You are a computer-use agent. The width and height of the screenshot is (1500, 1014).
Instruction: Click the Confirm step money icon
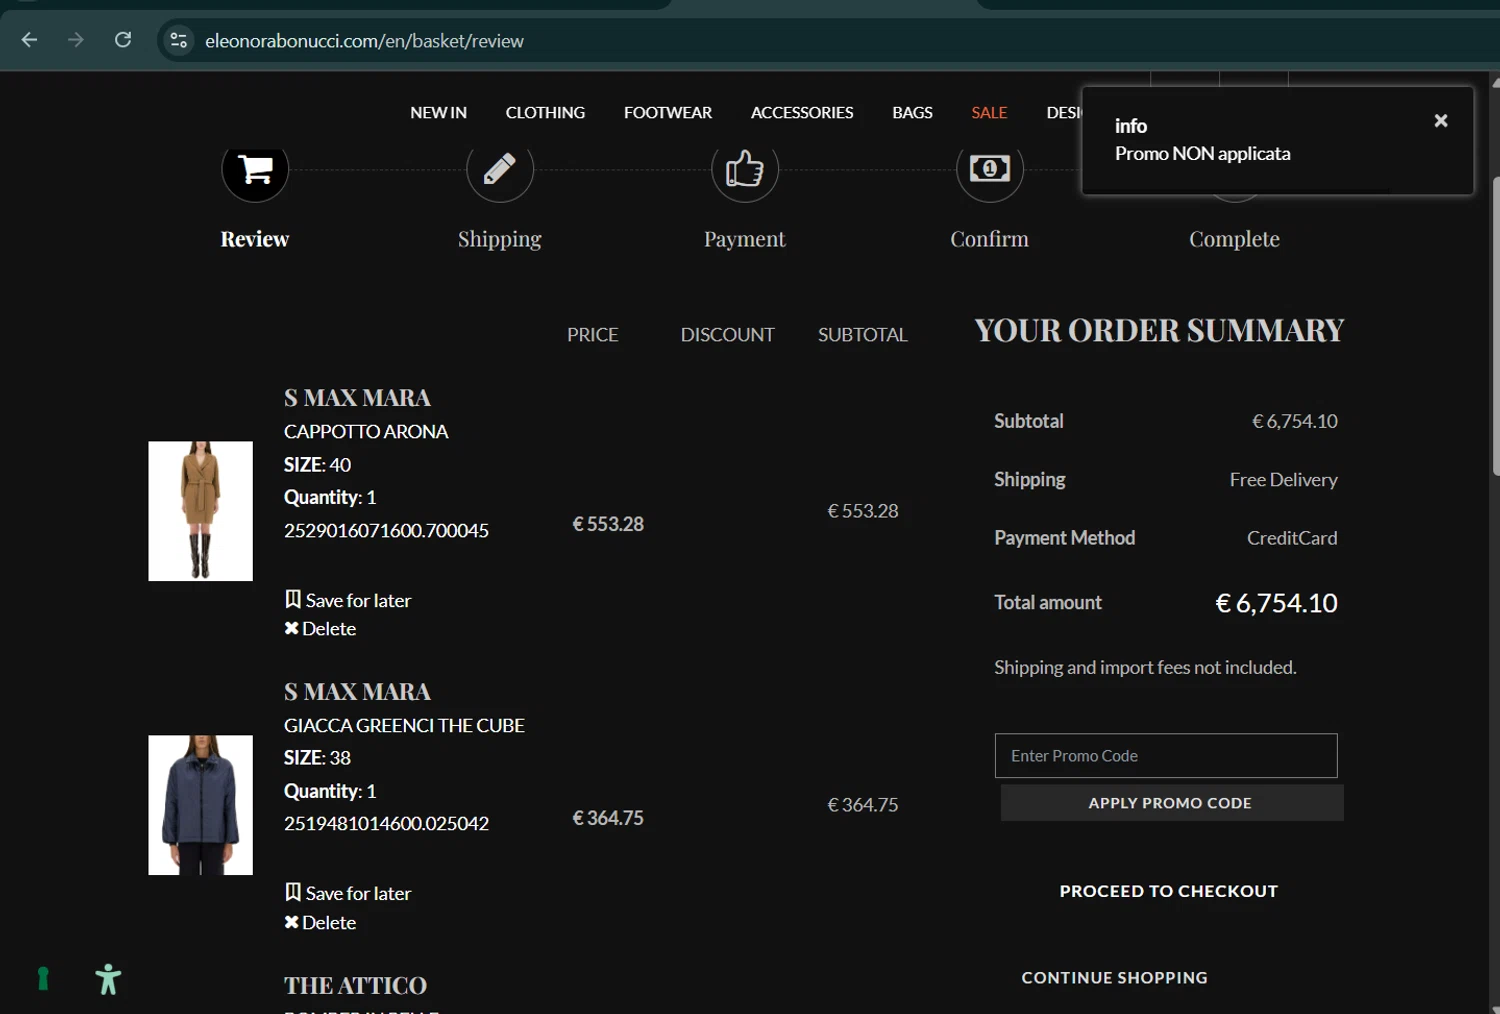click(x=989, y=169)
